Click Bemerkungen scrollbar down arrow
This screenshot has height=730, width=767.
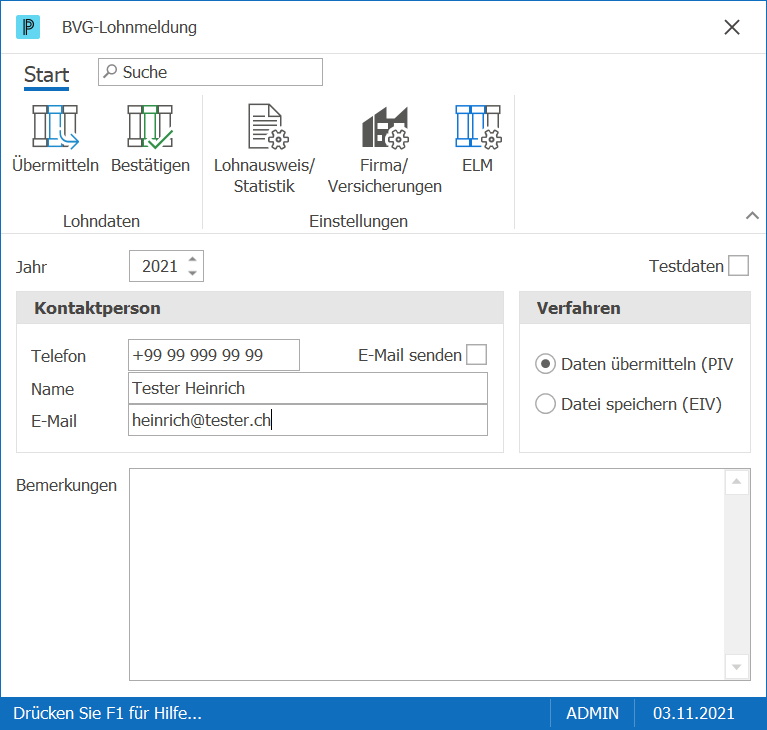[737, 667]
